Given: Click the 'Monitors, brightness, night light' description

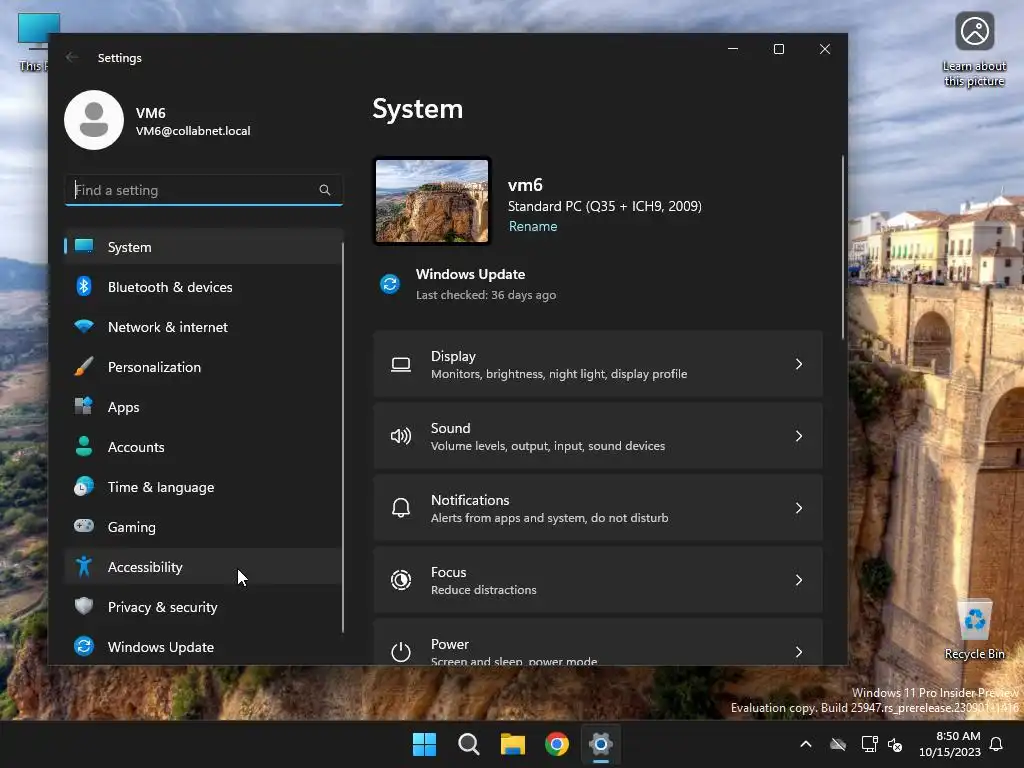Looking at the screenshot, I should tap(559, 374).
